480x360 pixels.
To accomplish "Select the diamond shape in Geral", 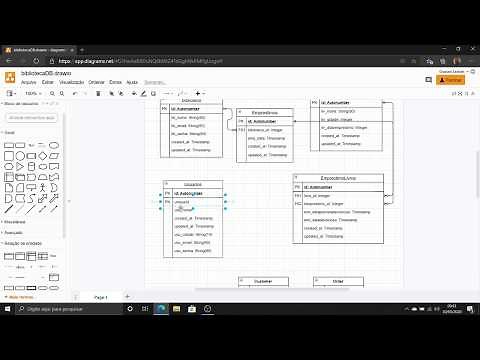I will (x=43, y=156).
